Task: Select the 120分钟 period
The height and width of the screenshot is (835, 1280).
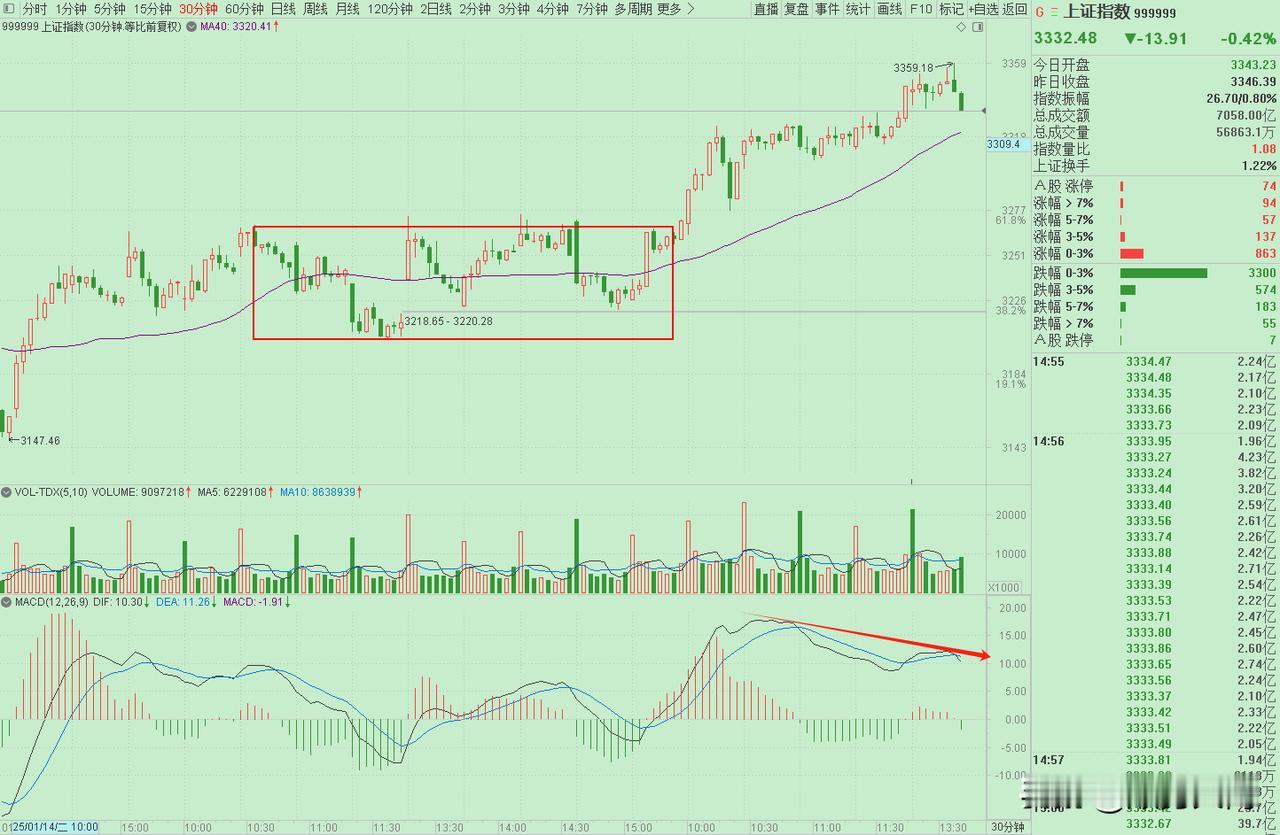Action: (x=390, y=9)
